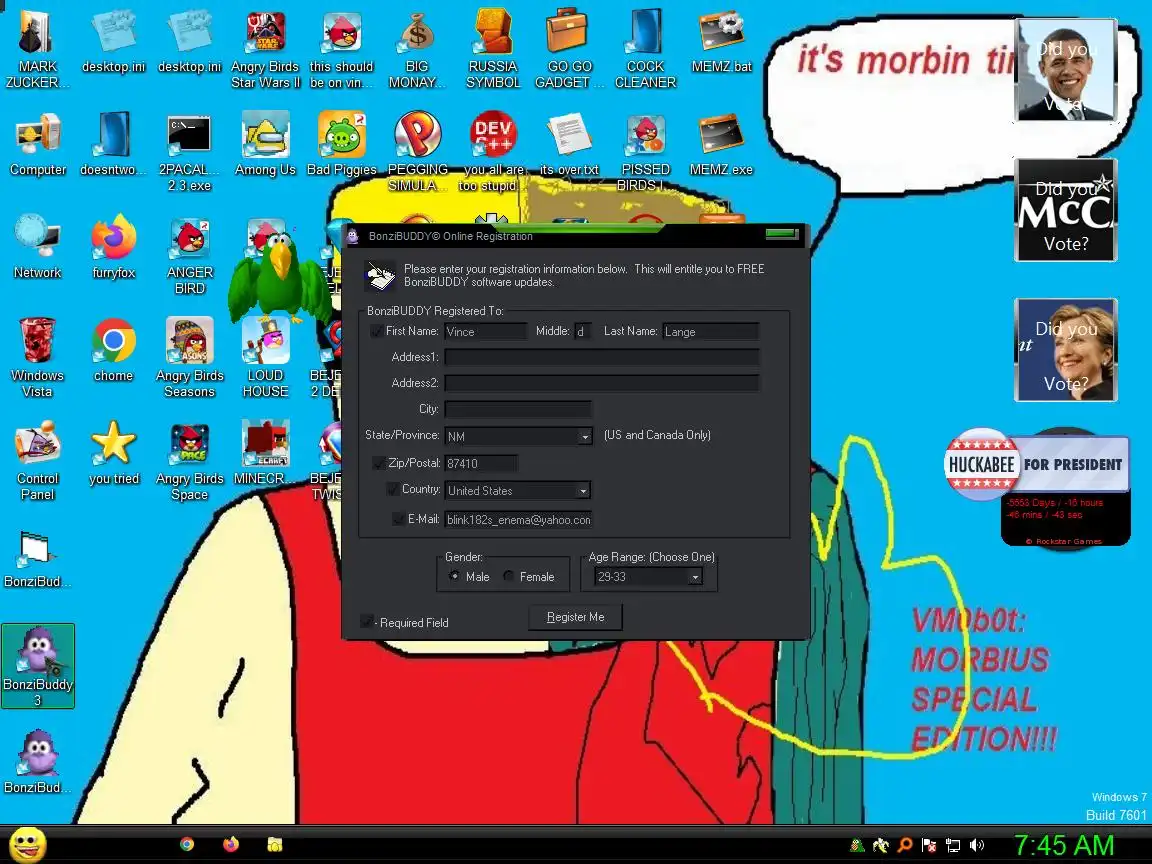Expand the Country dropdown showing United States
Screen dimensions: 1152x864
pyautogui.click(x=583, y=490)
